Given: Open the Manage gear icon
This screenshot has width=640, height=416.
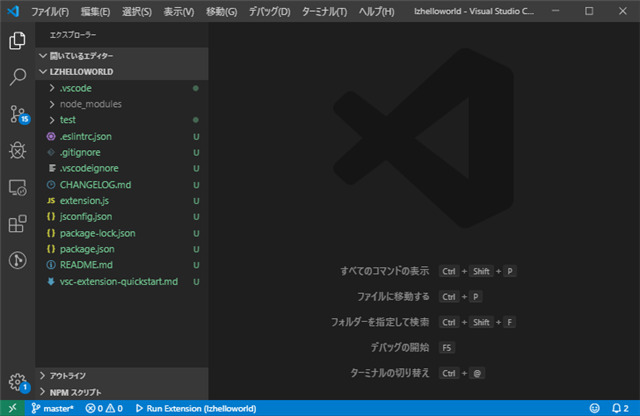Looking at the screenshot, I should (18, 383).
